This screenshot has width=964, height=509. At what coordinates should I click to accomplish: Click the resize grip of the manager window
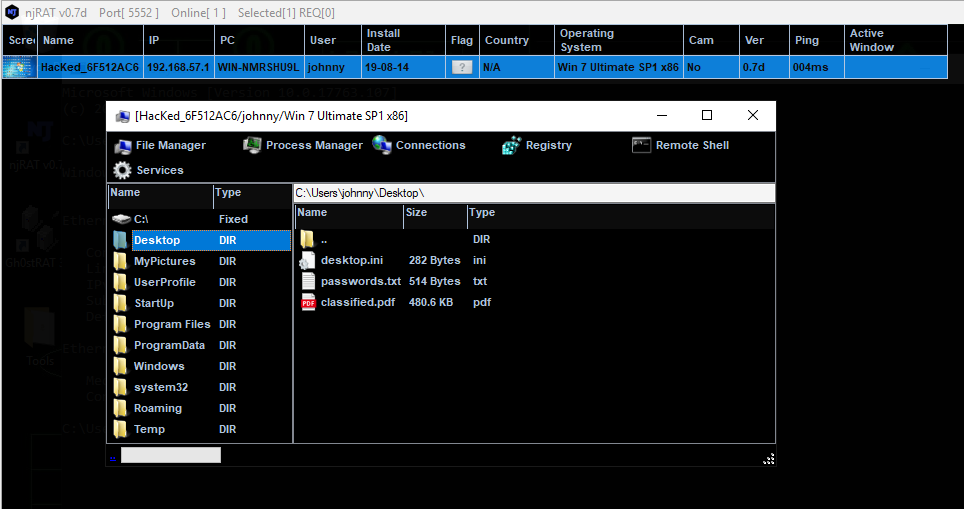(x=768, y=459)
